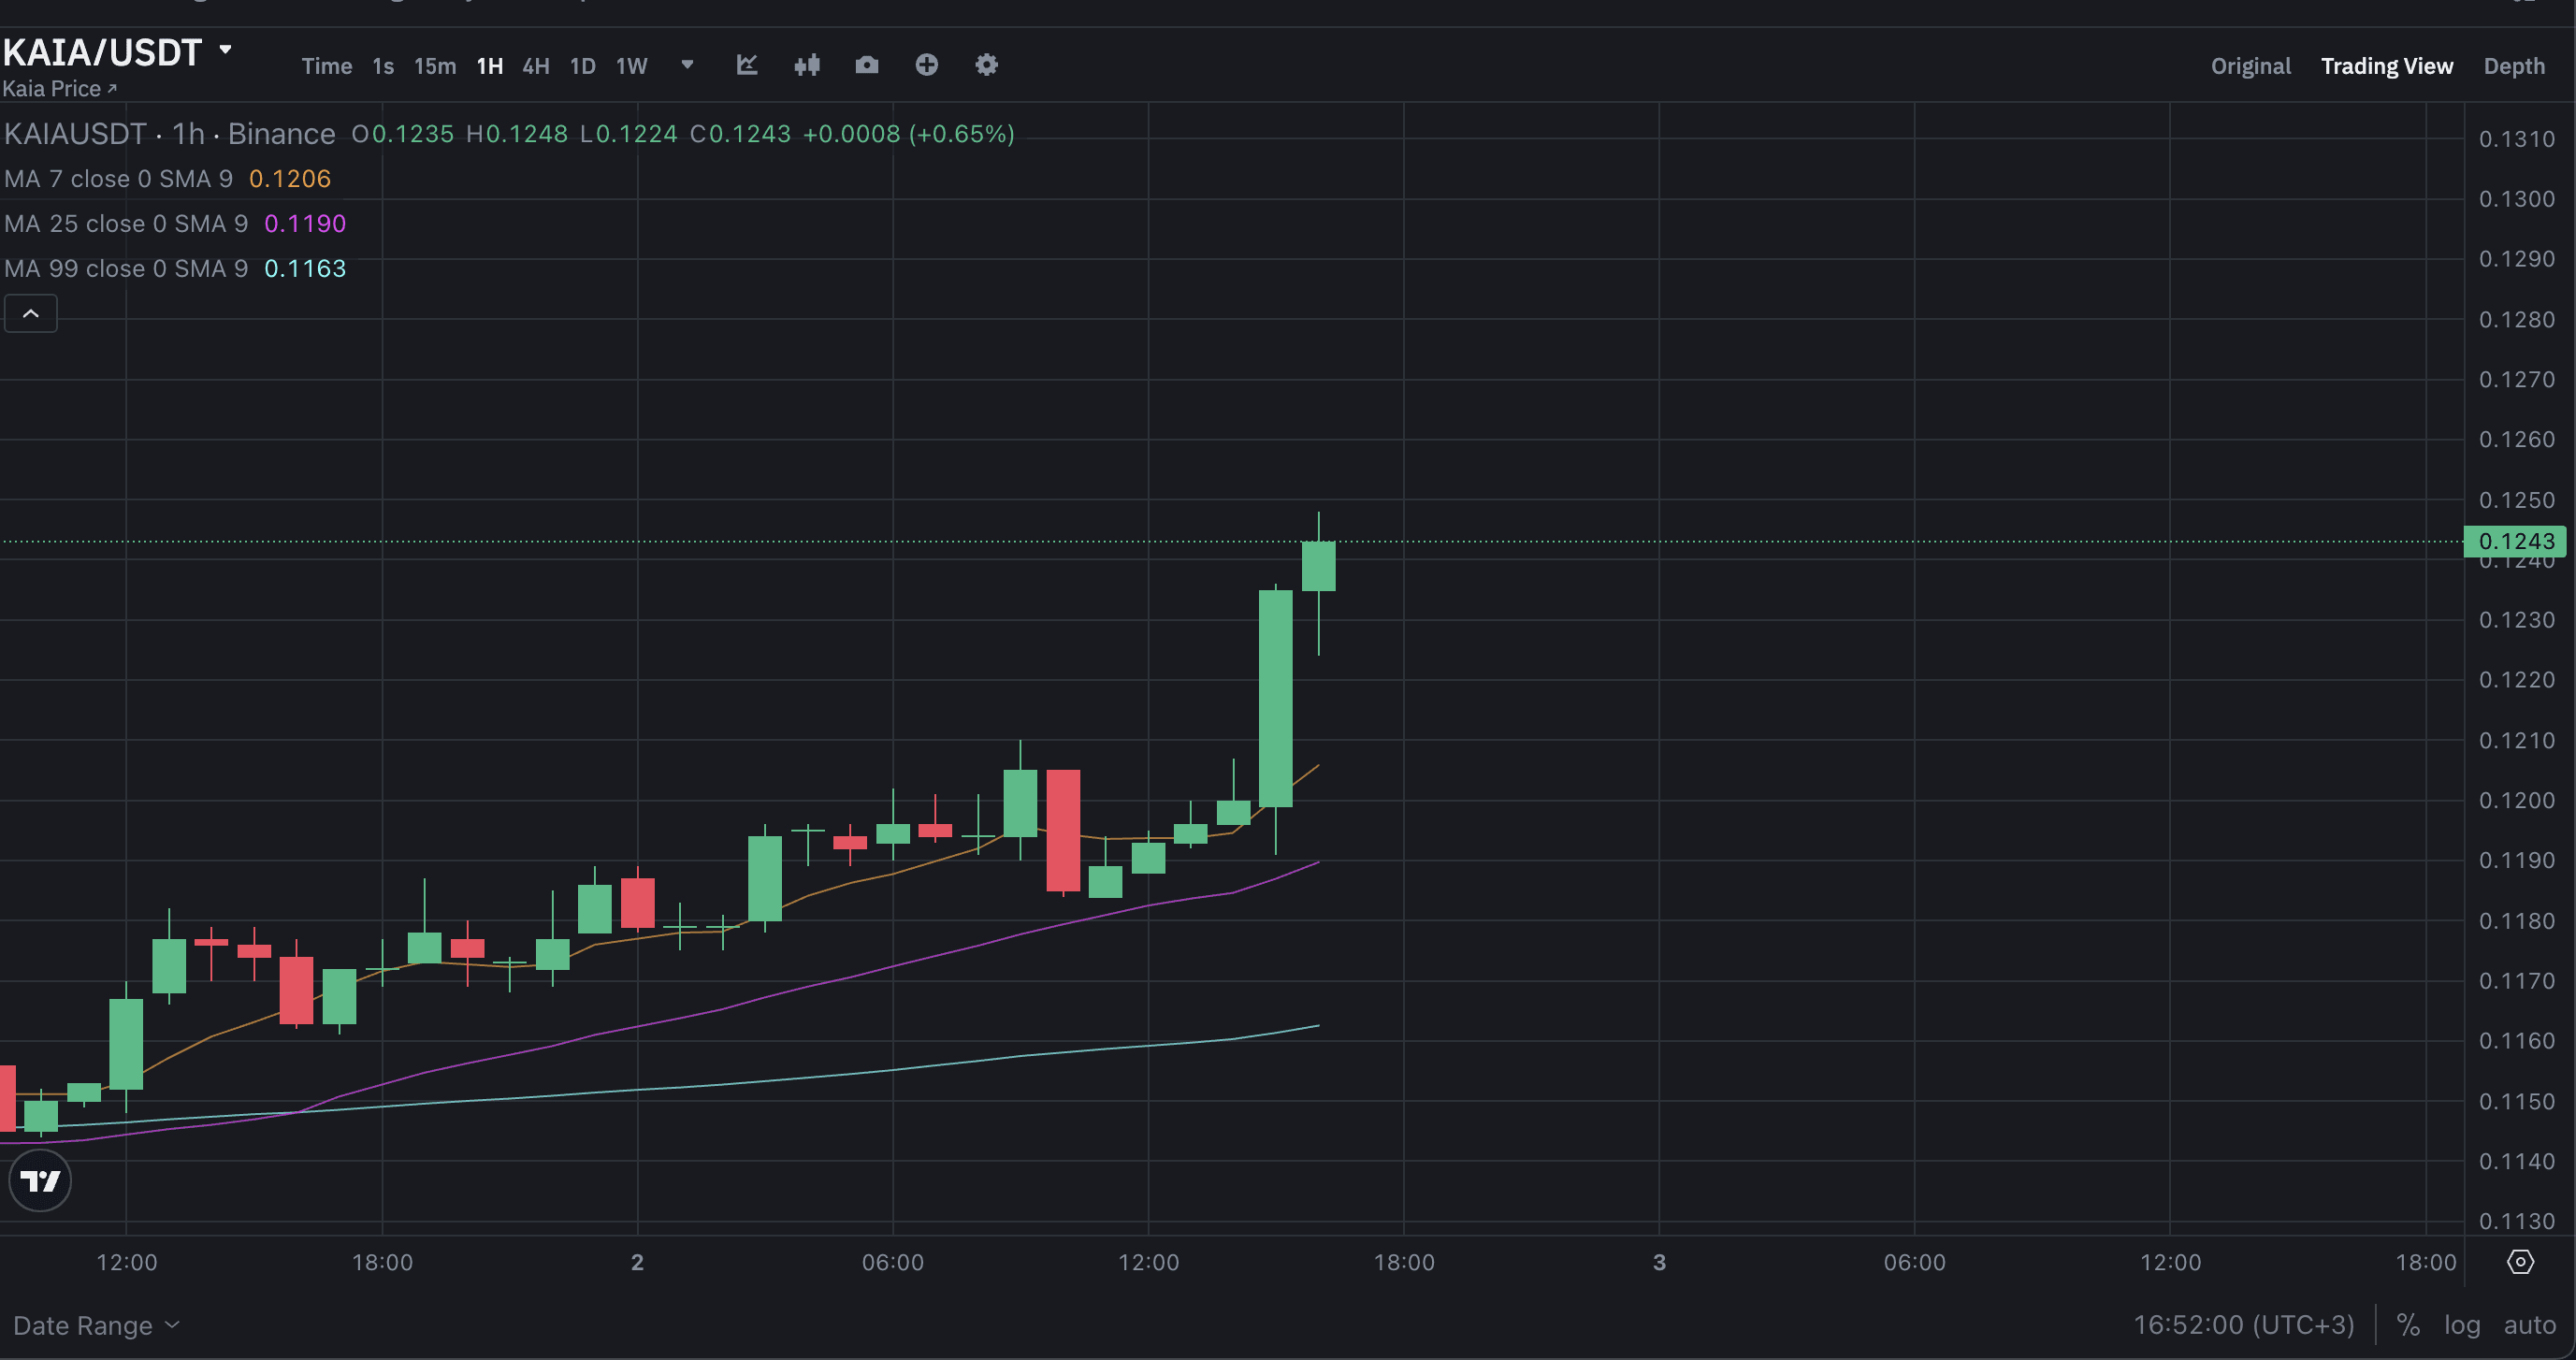Toggle percentage scale mode
This screenshot has width=2576, height=1360.
click(2408, 1325)
